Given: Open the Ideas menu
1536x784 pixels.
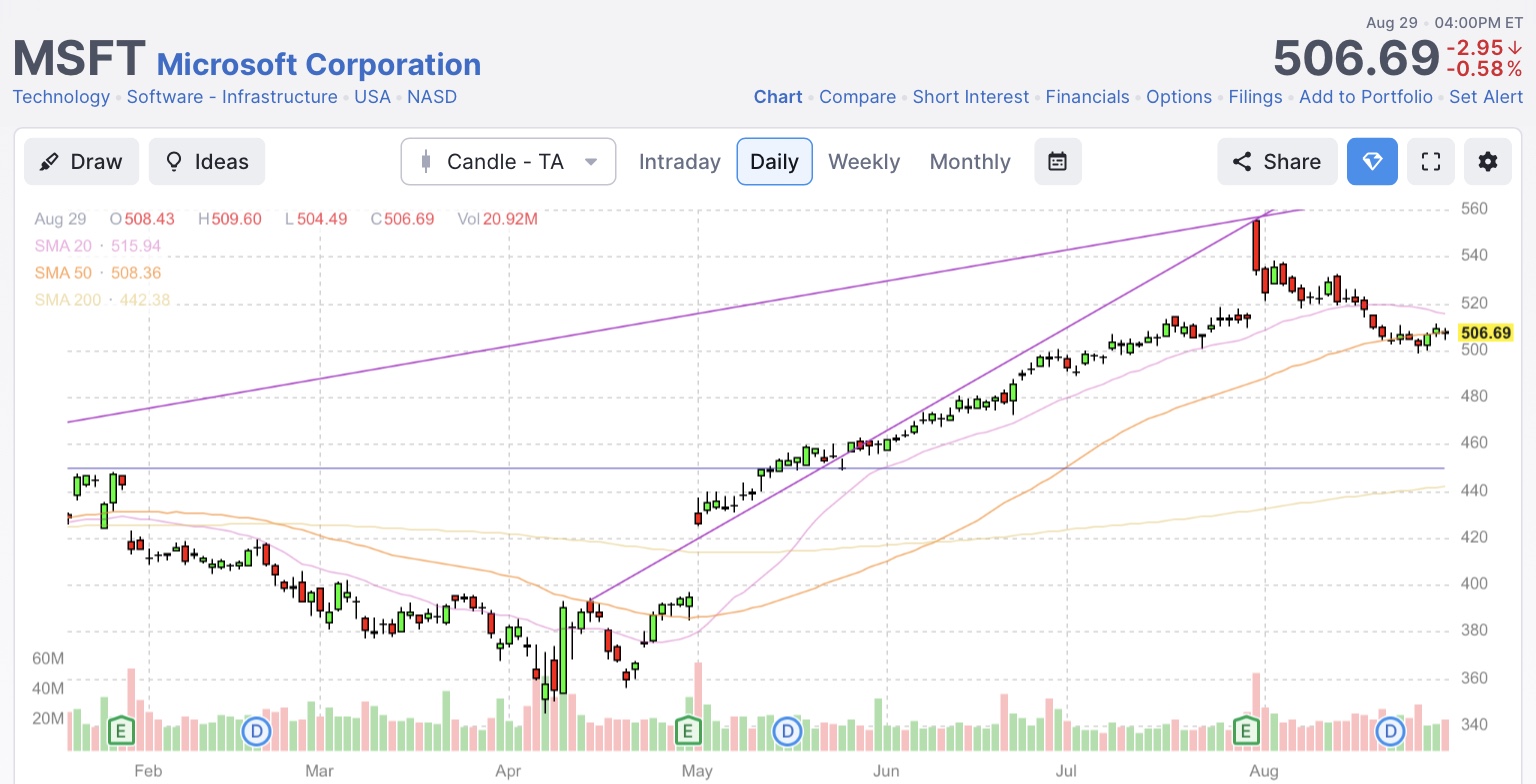Looking at the screenshot, I should pyautogui.click(x=207, y=162).
